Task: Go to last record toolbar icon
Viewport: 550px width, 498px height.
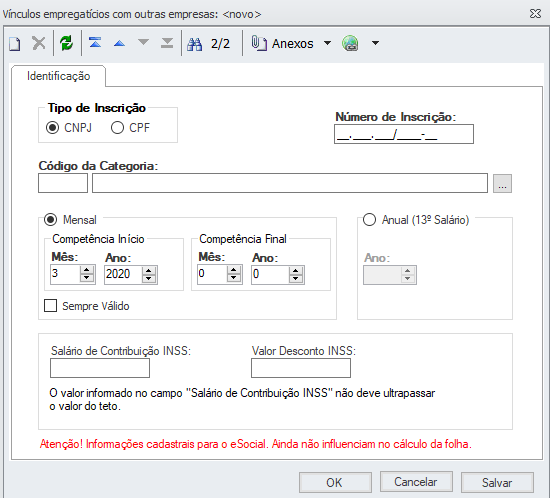Action: [167, 43]
